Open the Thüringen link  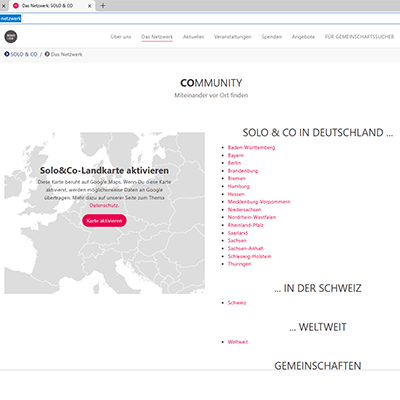239,264
